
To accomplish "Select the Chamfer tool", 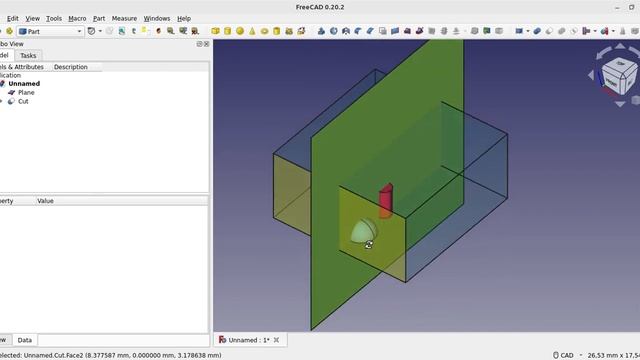I will (370, 31).
